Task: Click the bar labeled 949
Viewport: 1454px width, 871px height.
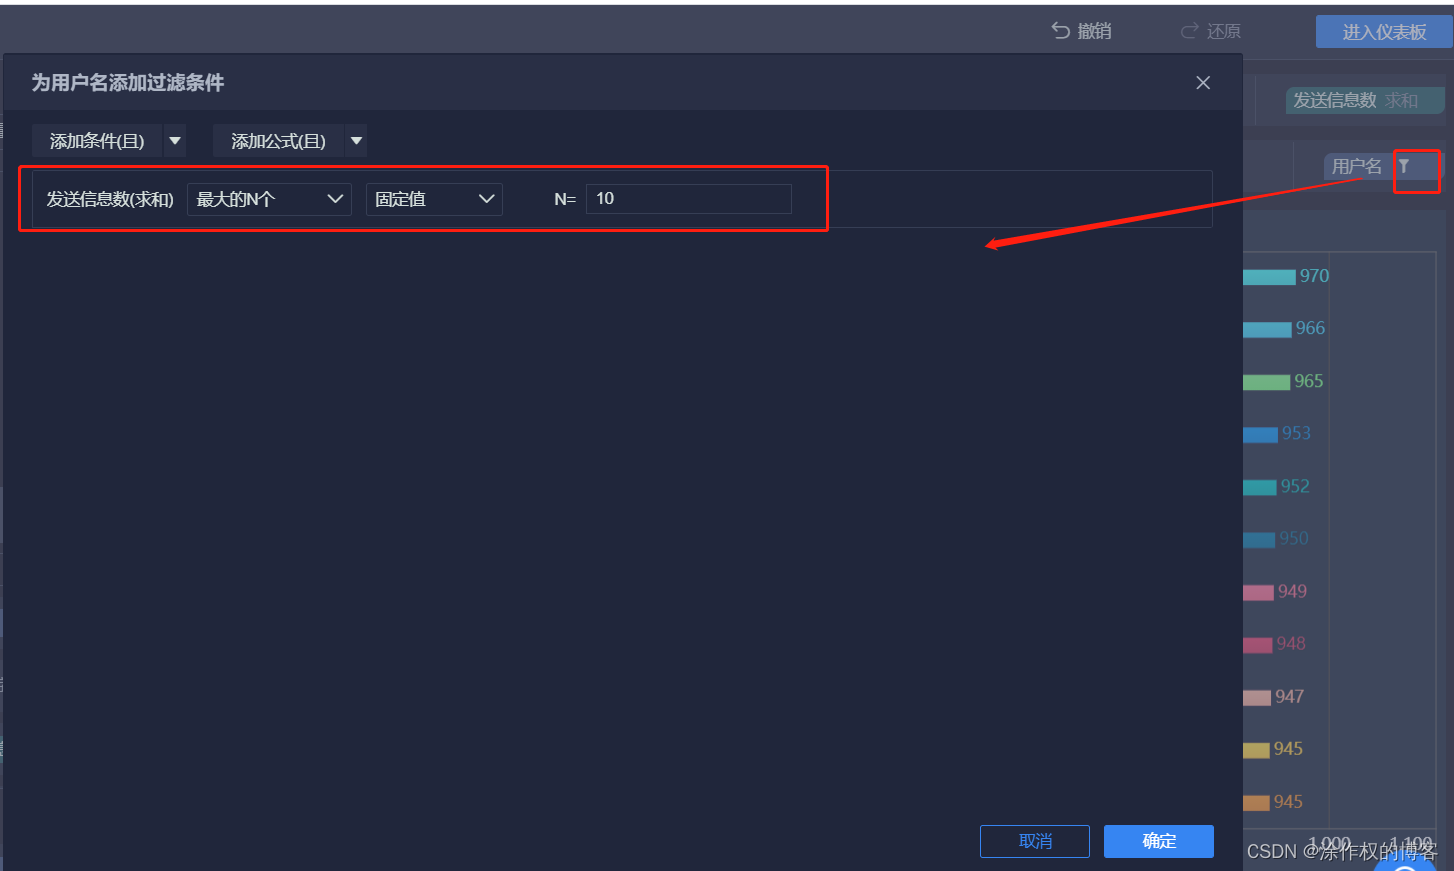Action: click(x=1258, y=592)
